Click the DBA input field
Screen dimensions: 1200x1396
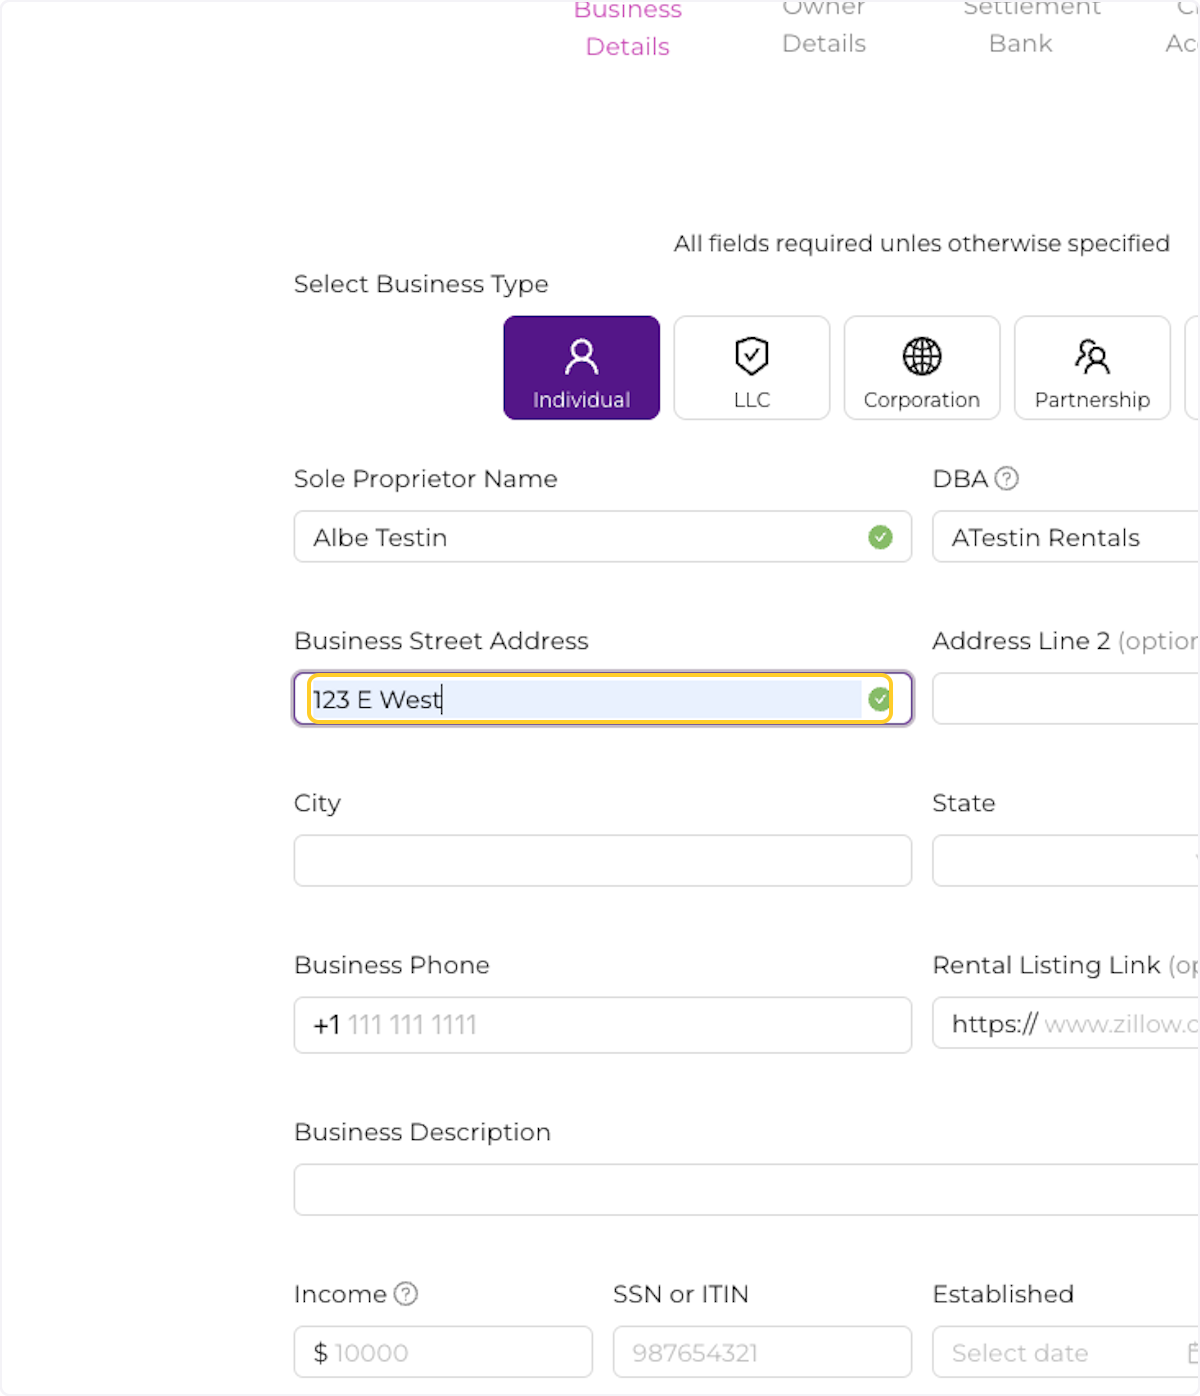click(1066, 538)
